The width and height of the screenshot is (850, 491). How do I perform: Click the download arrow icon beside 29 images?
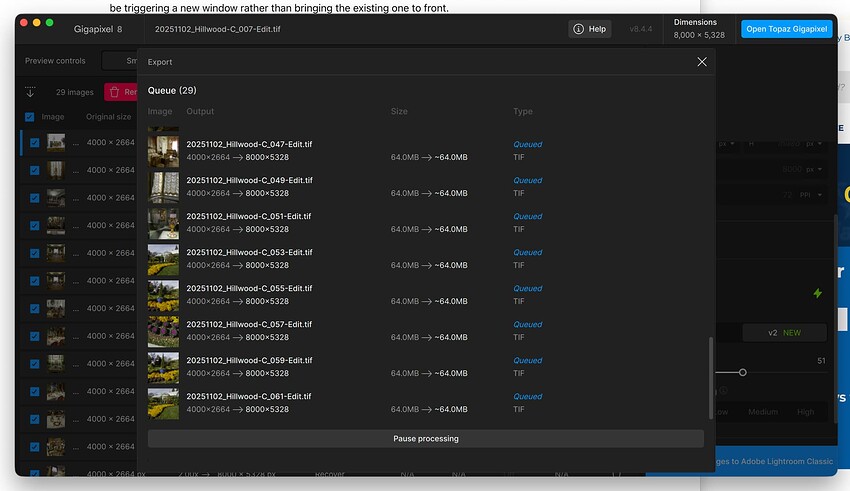click(30, 92)
